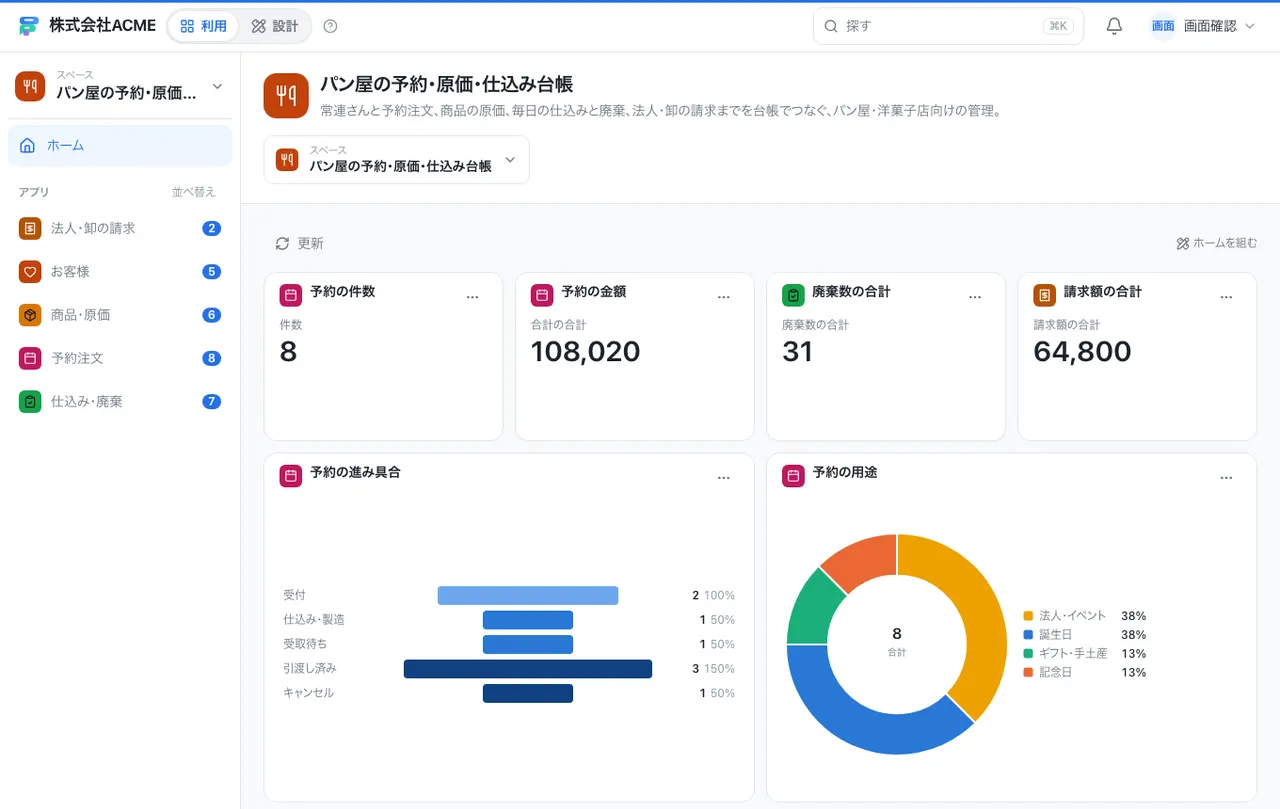The height and width of the screenshot is (809, 1280).
Task: Click the large fork-and-knife space icon in header
Action: click(286, 95)
